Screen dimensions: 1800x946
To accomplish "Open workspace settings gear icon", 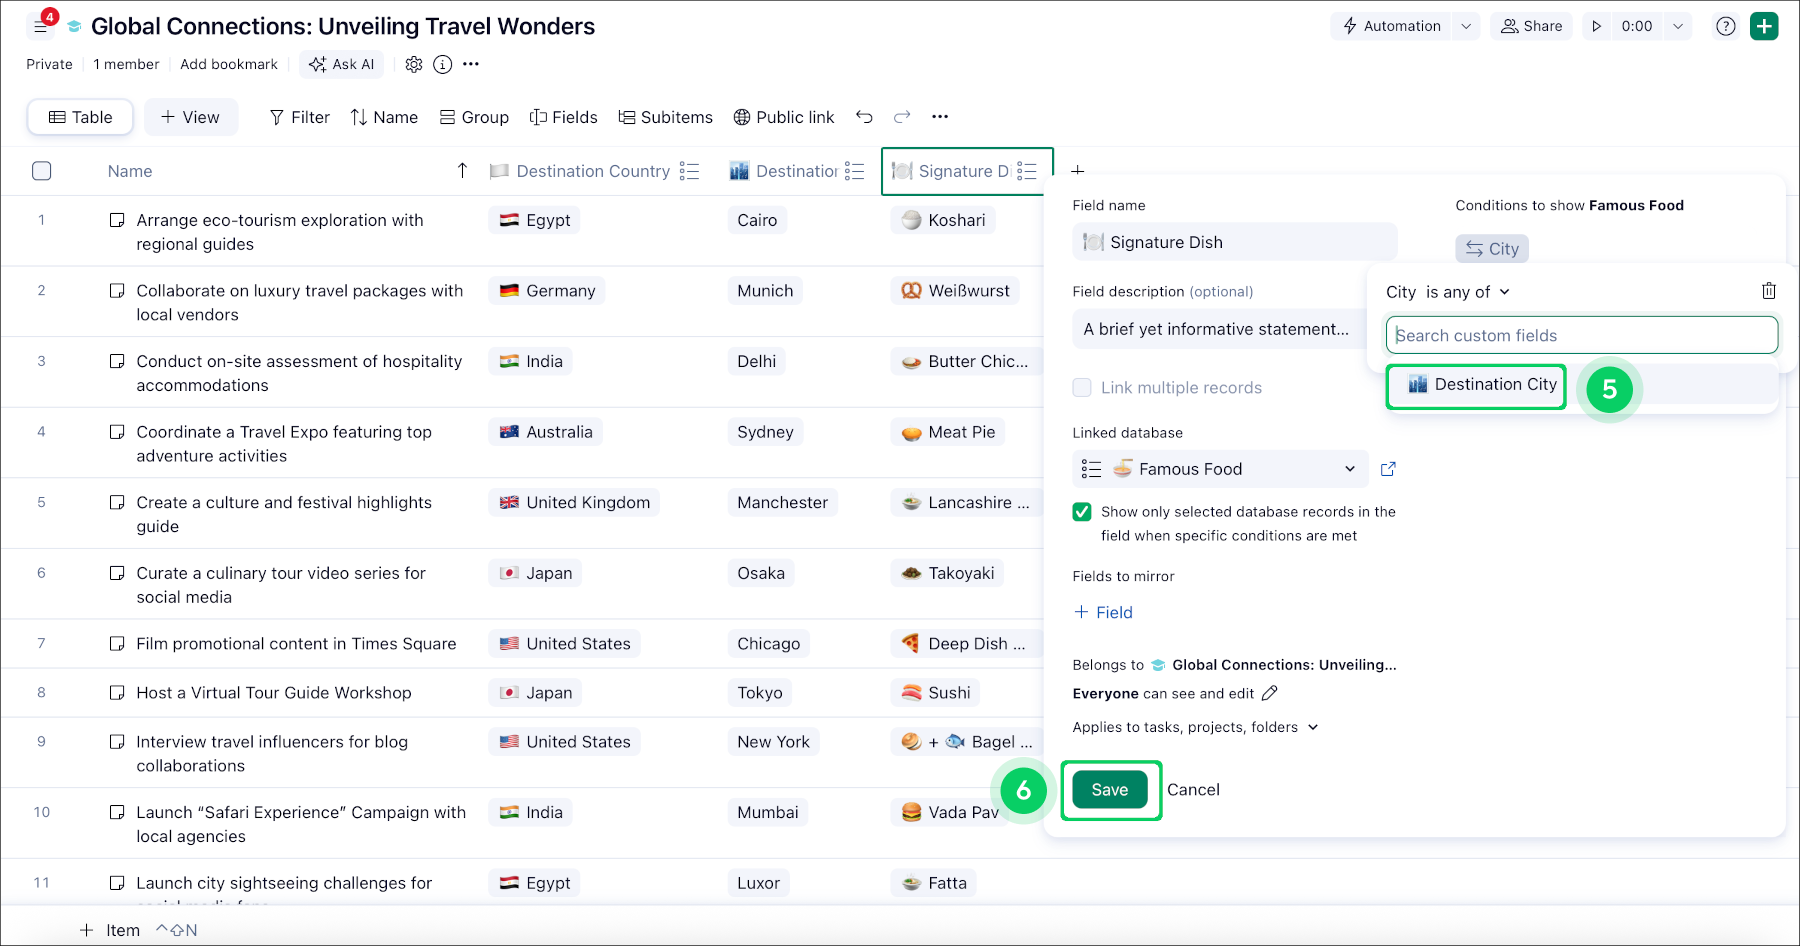I will click(x=414, y=64).
